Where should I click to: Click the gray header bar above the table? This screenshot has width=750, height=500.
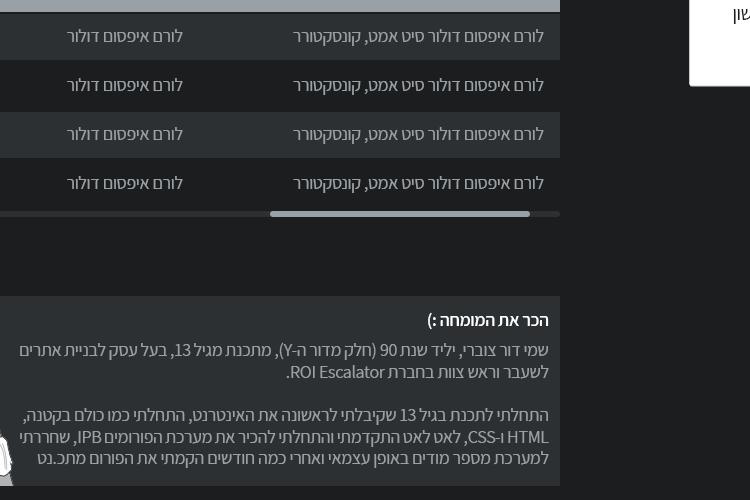click(x=280, y=6)
